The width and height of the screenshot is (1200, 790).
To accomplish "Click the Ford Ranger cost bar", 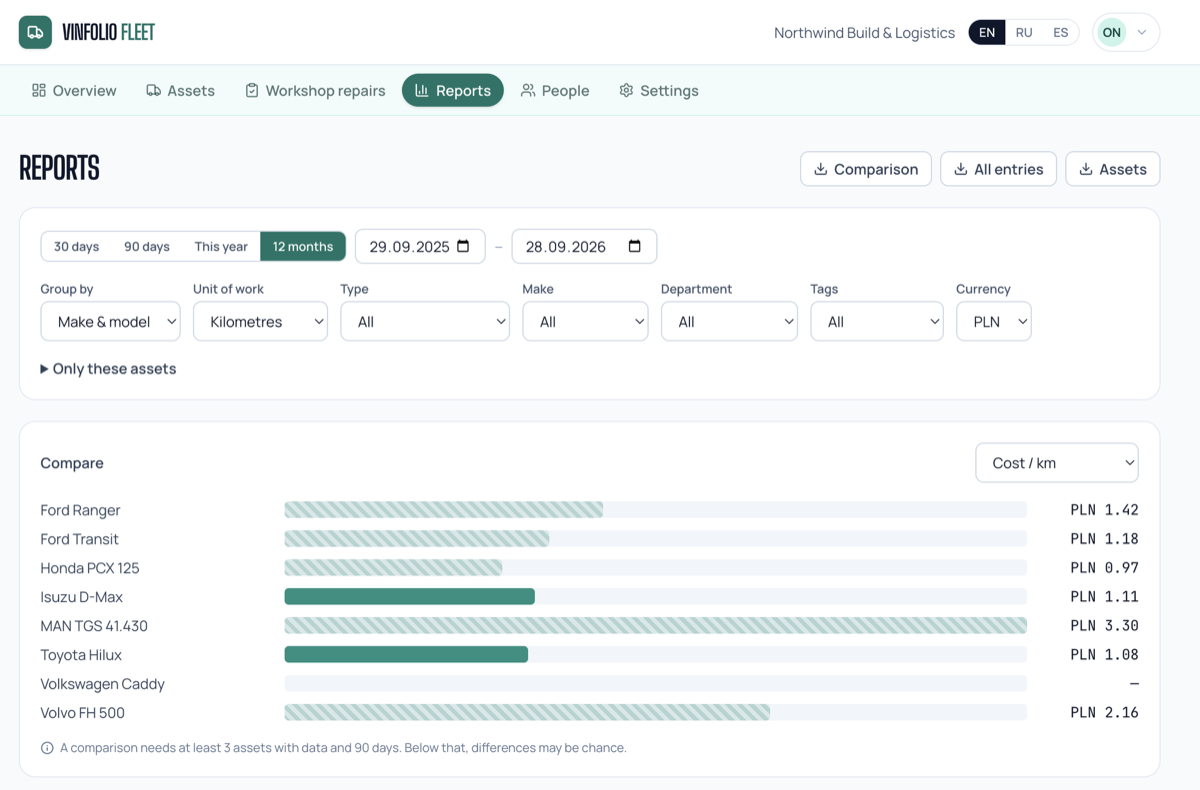I will [444, 510].
